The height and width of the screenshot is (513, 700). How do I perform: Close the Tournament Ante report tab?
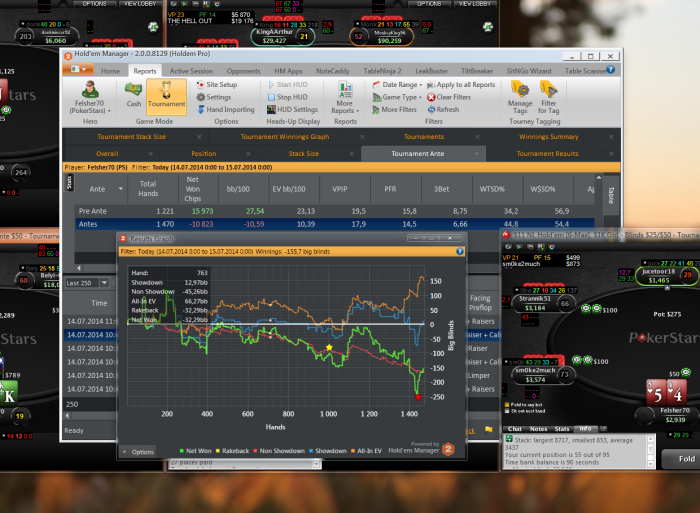pos(477,154)
